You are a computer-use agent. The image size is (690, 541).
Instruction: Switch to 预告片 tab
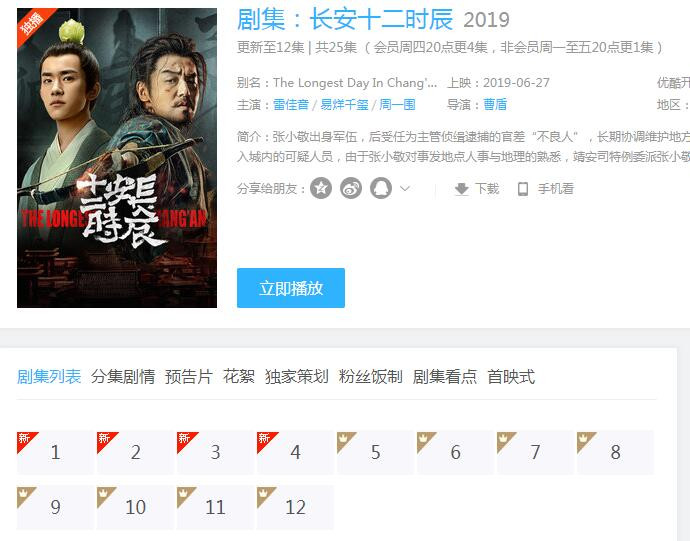pos(189,377)
